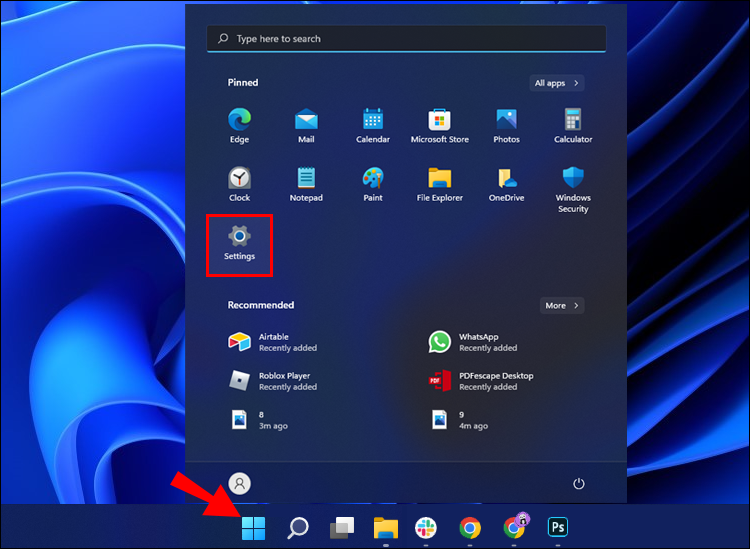Click 'Recently added' under Roblox Player
The image size is (750, 549).
click(288, 387)
